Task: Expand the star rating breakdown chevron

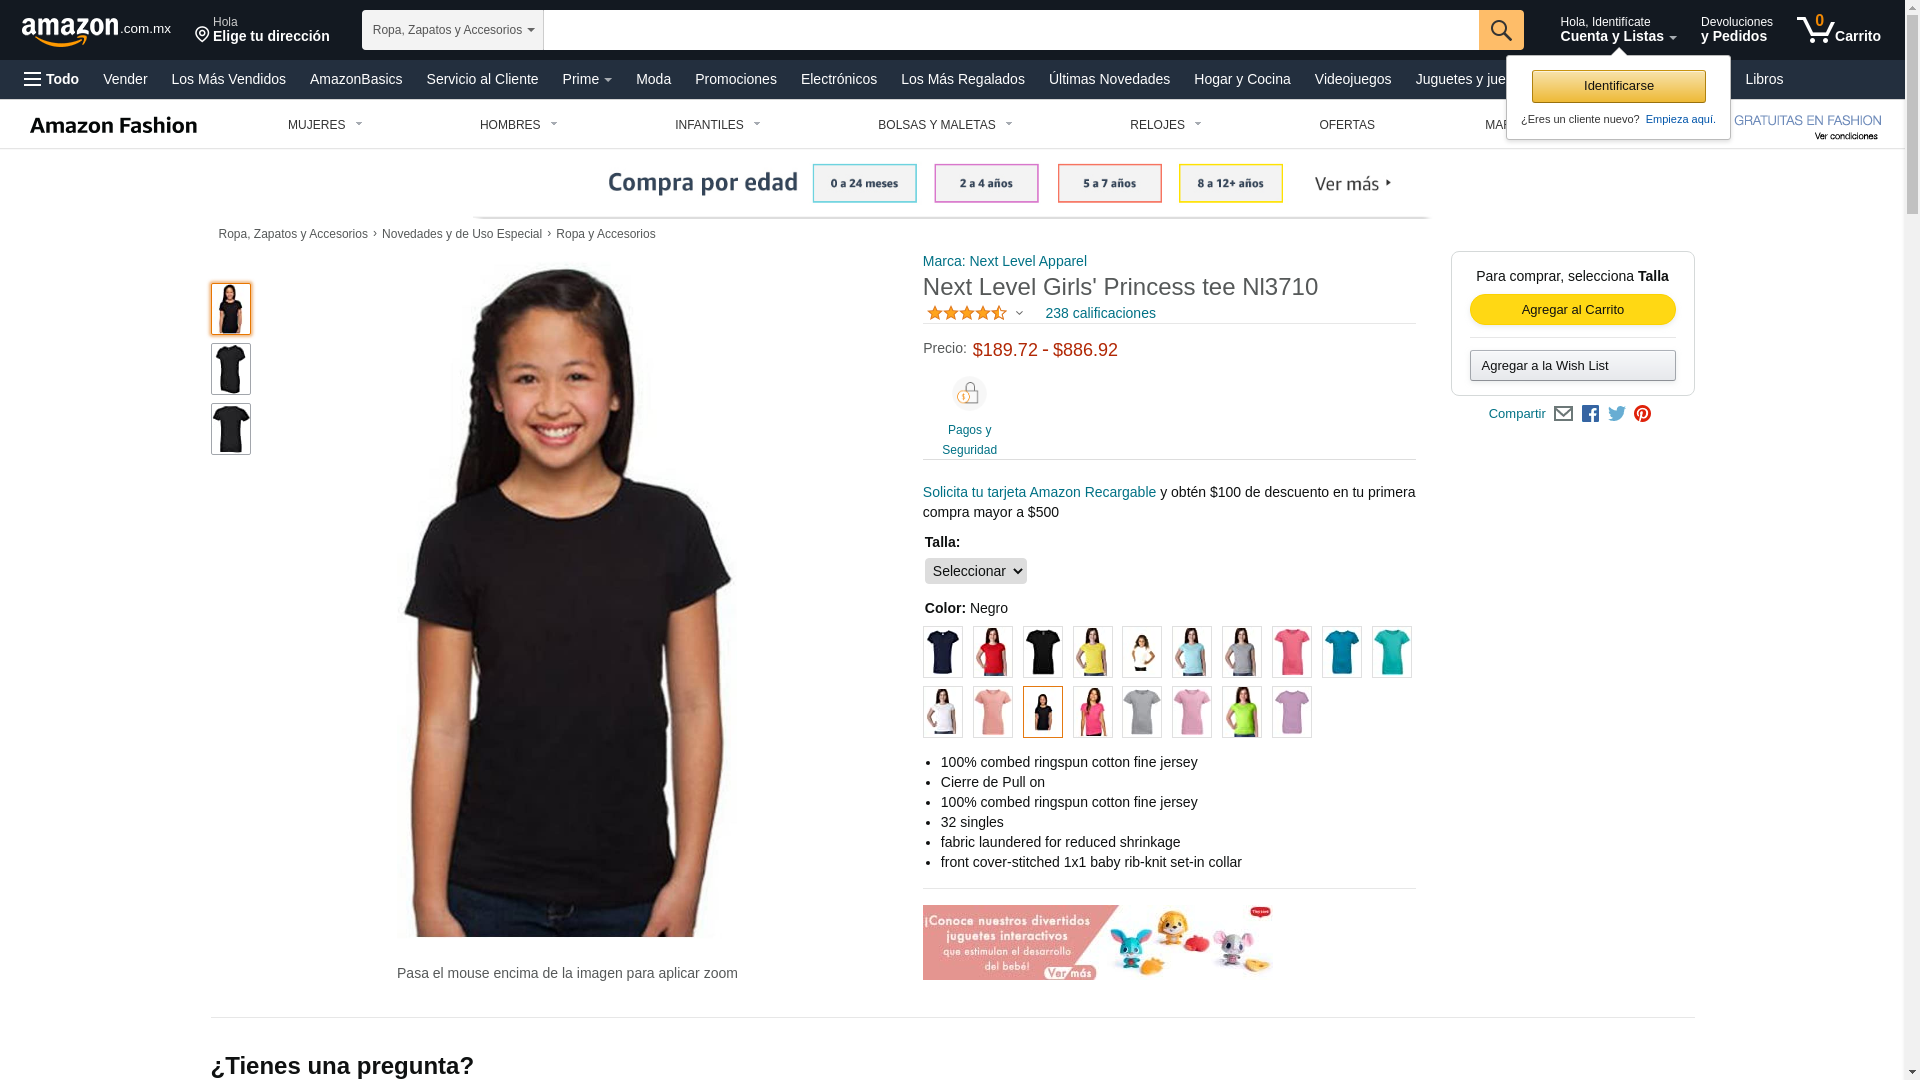Action: coord(1019,314)
